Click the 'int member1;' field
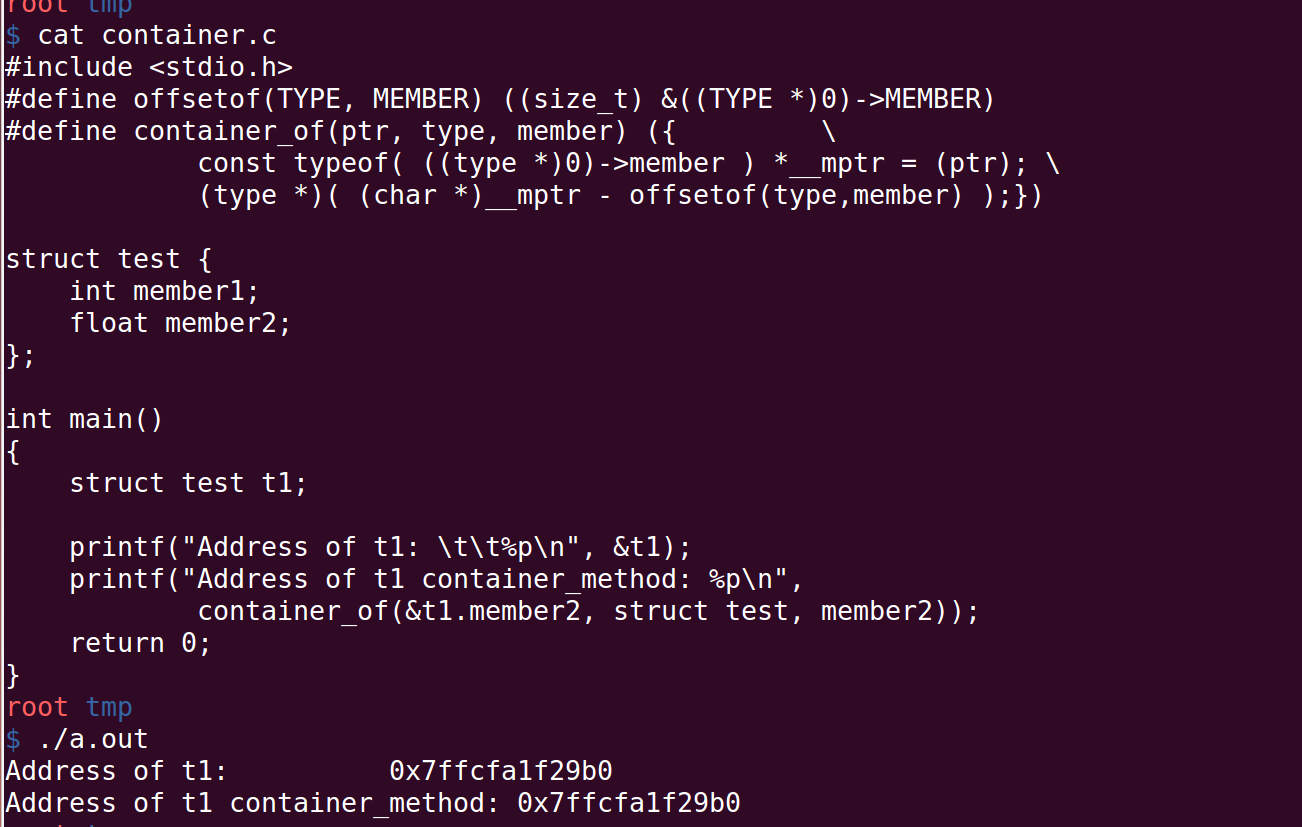The image size is (1302, 827). (164, 291)
